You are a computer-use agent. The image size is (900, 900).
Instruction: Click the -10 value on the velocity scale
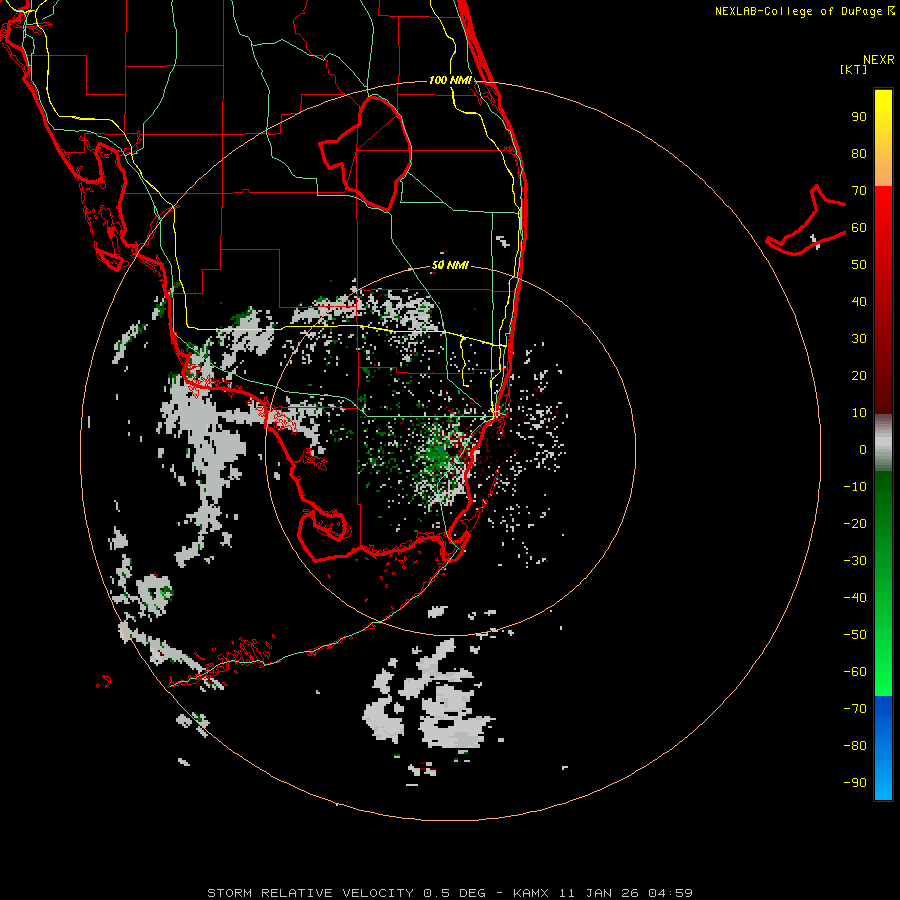coord(855,487)
